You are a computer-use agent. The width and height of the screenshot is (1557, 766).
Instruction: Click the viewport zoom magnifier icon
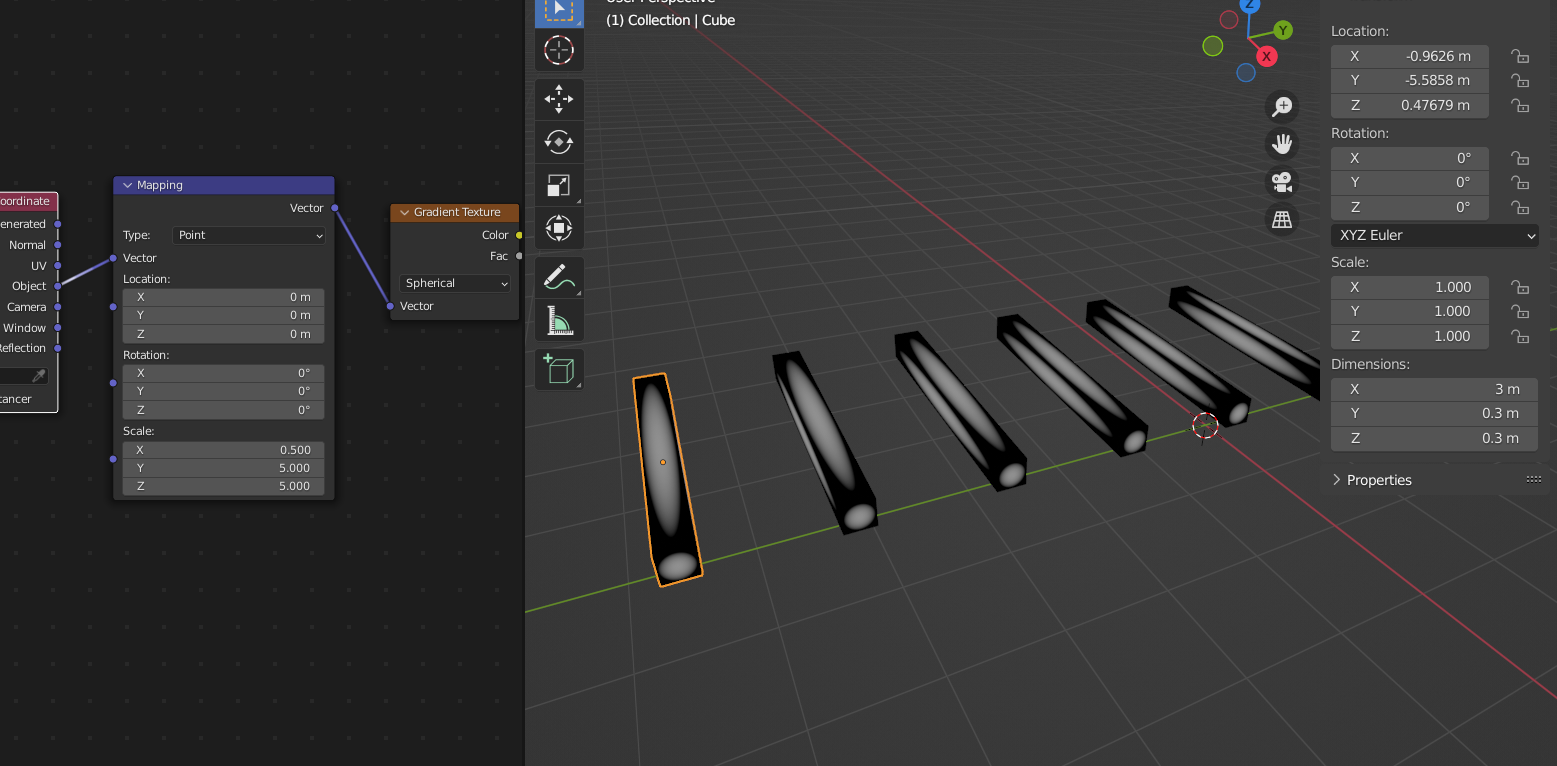click(x=1282, y=107)
